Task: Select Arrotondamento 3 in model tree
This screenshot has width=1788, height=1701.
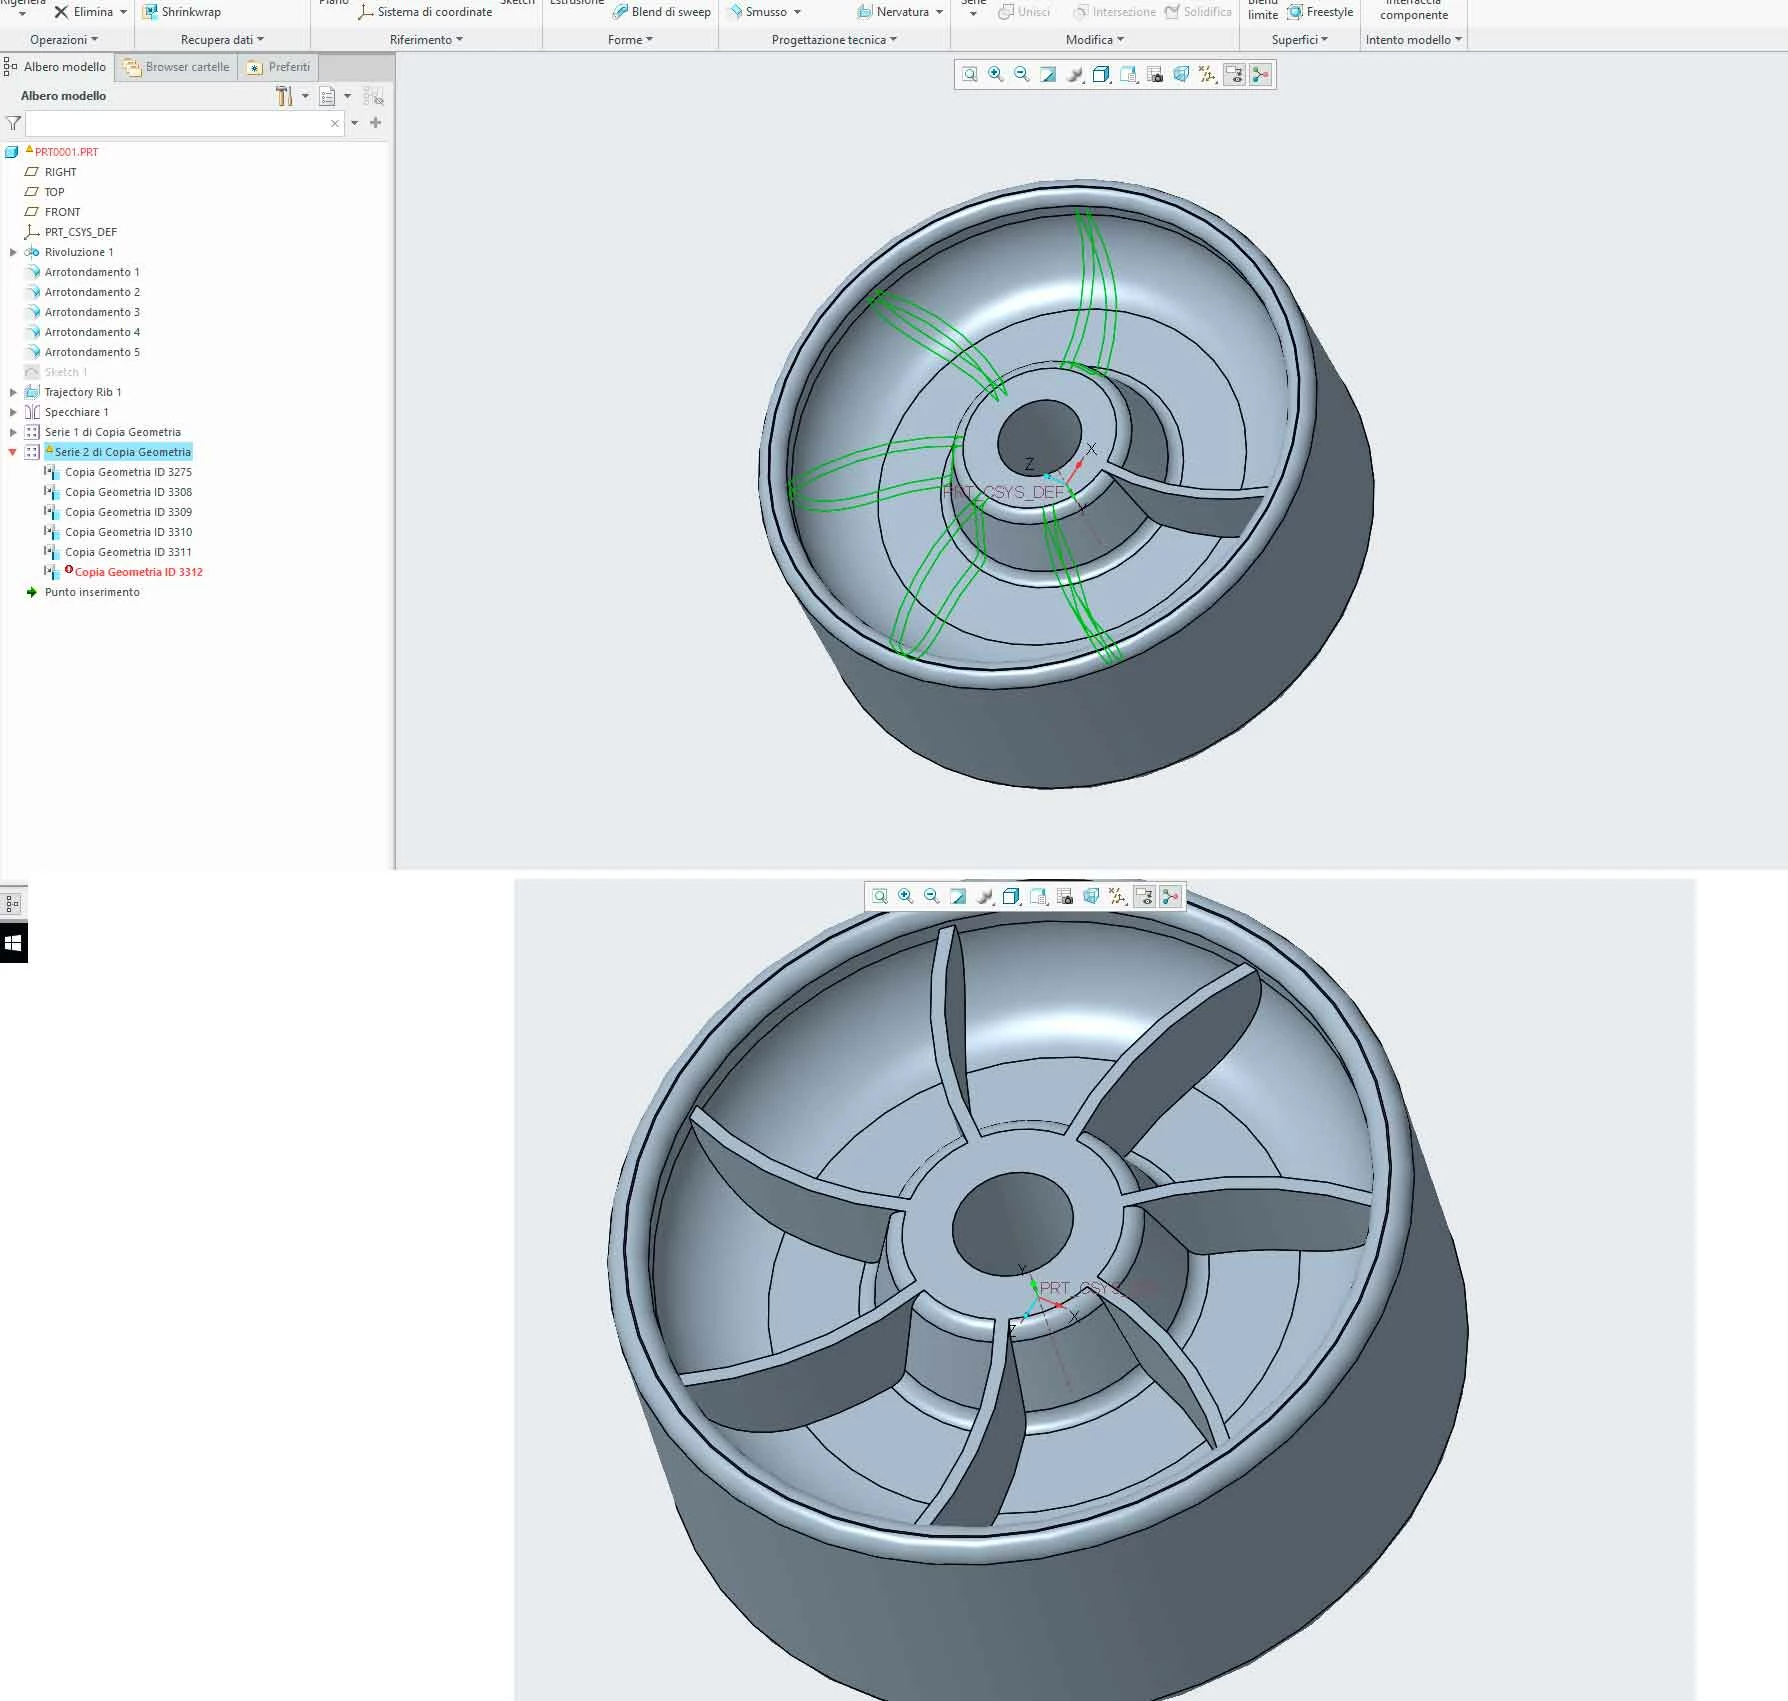Action: coord(92,312)
